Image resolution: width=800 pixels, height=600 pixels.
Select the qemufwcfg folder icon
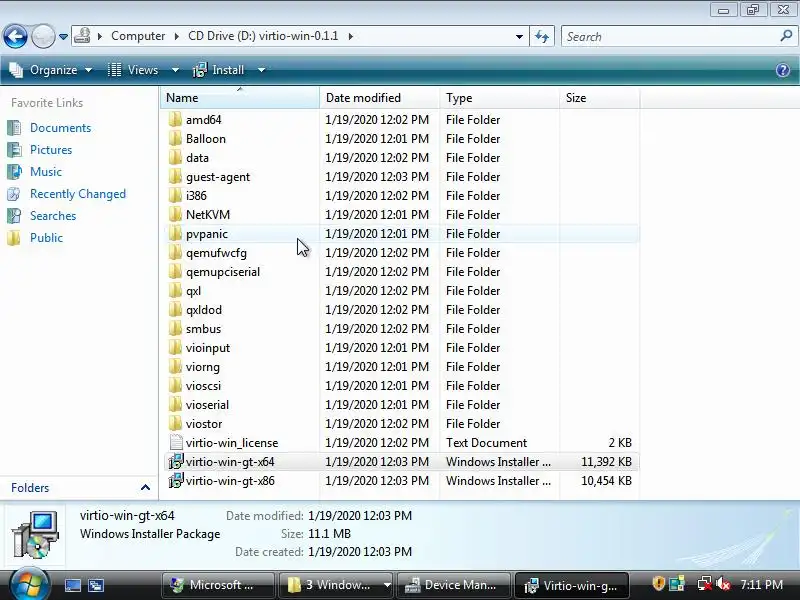click(x=175, y=253)
